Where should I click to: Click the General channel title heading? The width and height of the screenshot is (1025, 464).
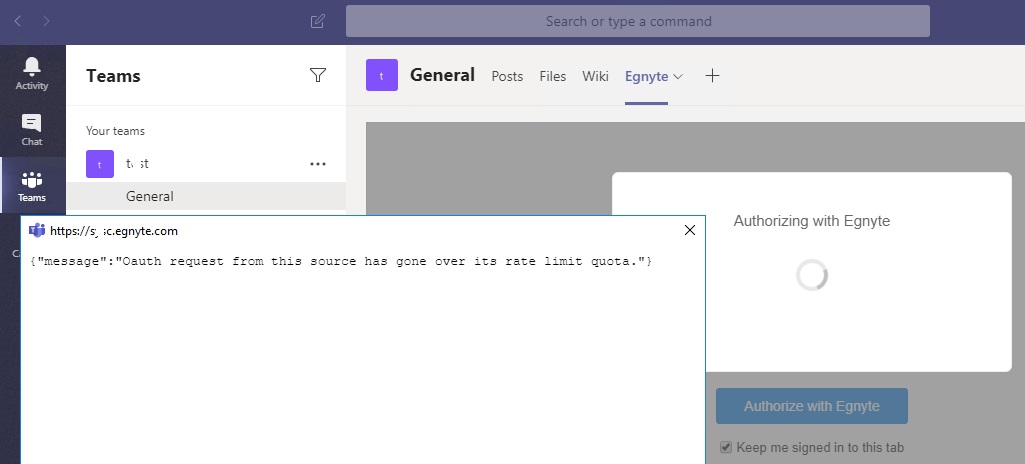tap(443, 75)
